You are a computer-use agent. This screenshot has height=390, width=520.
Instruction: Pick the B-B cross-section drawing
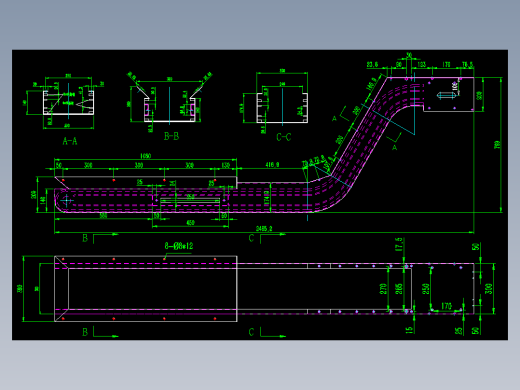pos(170,101)
